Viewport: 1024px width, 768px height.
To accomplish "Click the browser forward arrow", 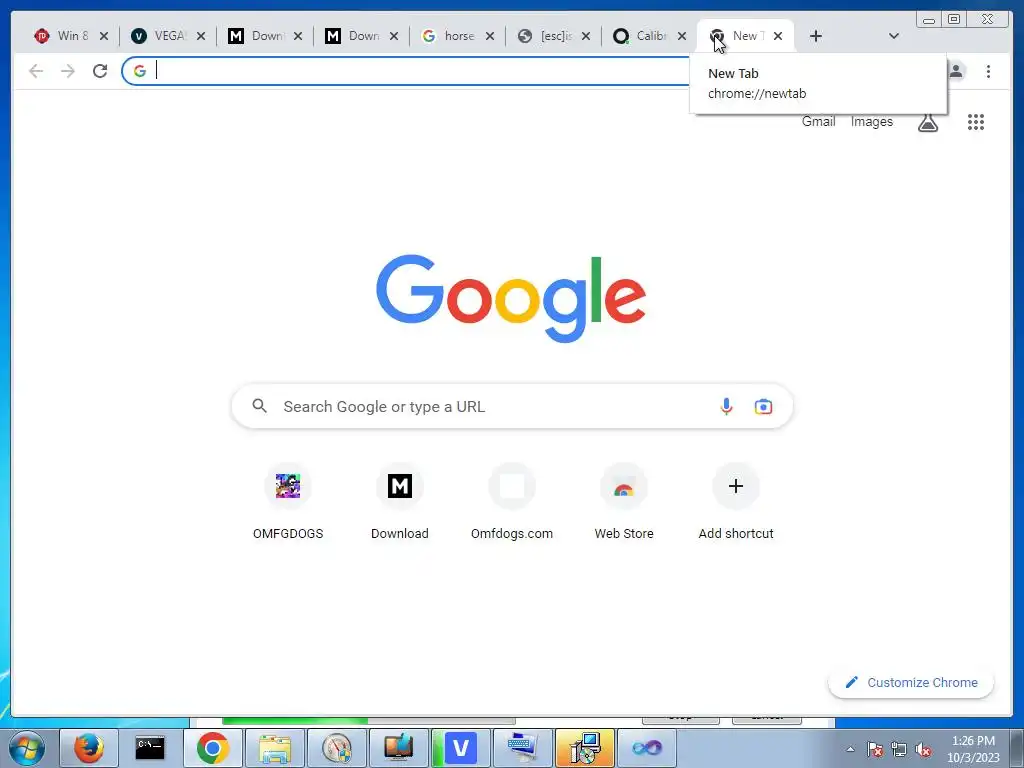I will (68, 71).
